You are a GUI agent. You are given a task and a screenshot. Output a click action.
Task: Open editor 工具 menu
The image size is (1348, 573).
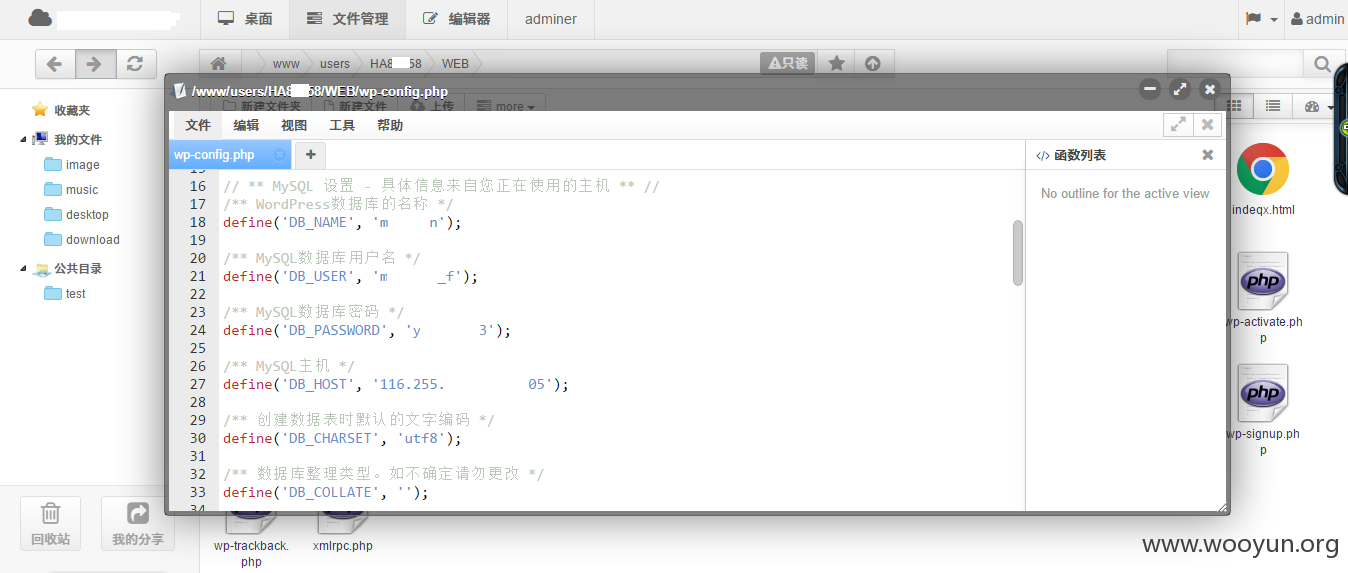[x=342, y=125]
